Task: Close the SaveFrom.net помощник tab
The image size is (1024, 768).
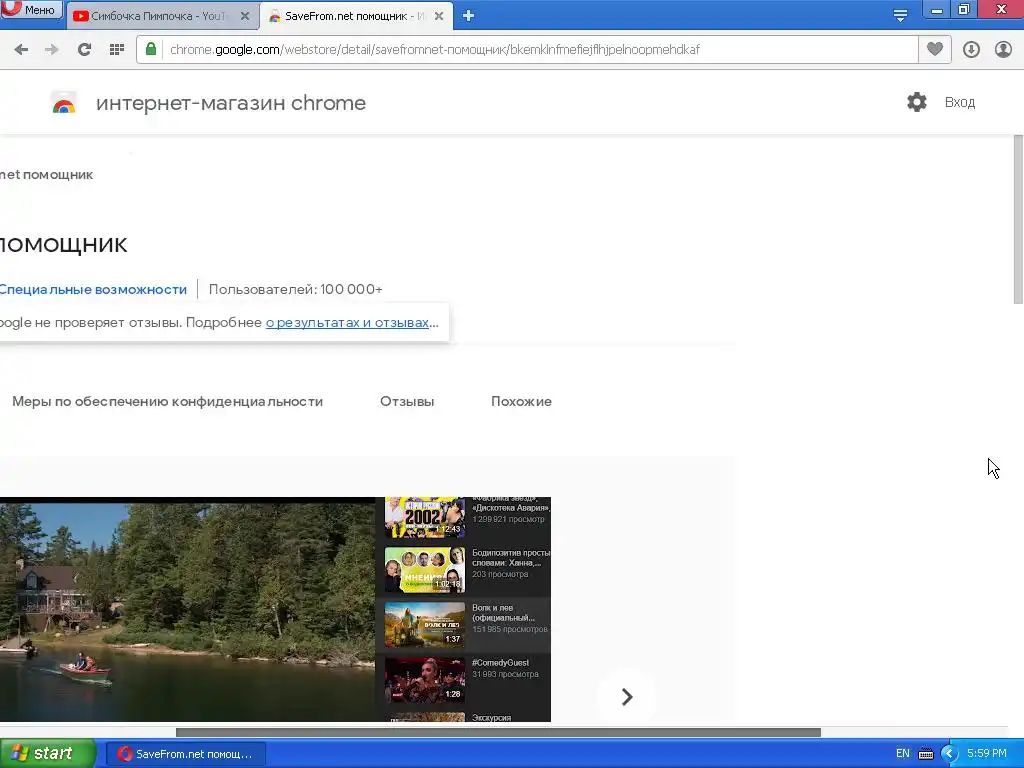Action: [439, 16]
